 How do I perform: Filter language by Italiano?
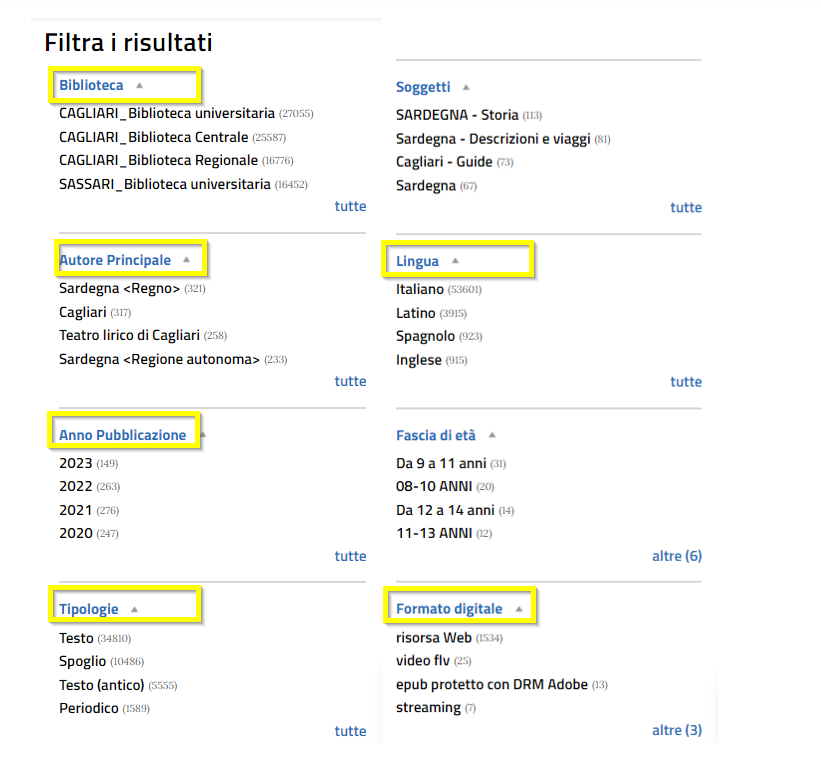420,289
